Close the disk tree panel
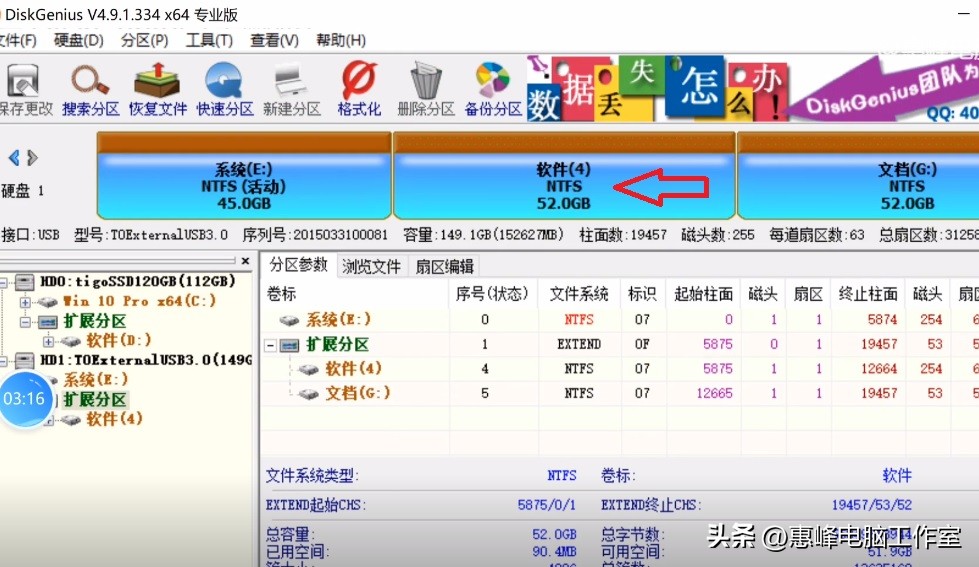 [245, 261]
